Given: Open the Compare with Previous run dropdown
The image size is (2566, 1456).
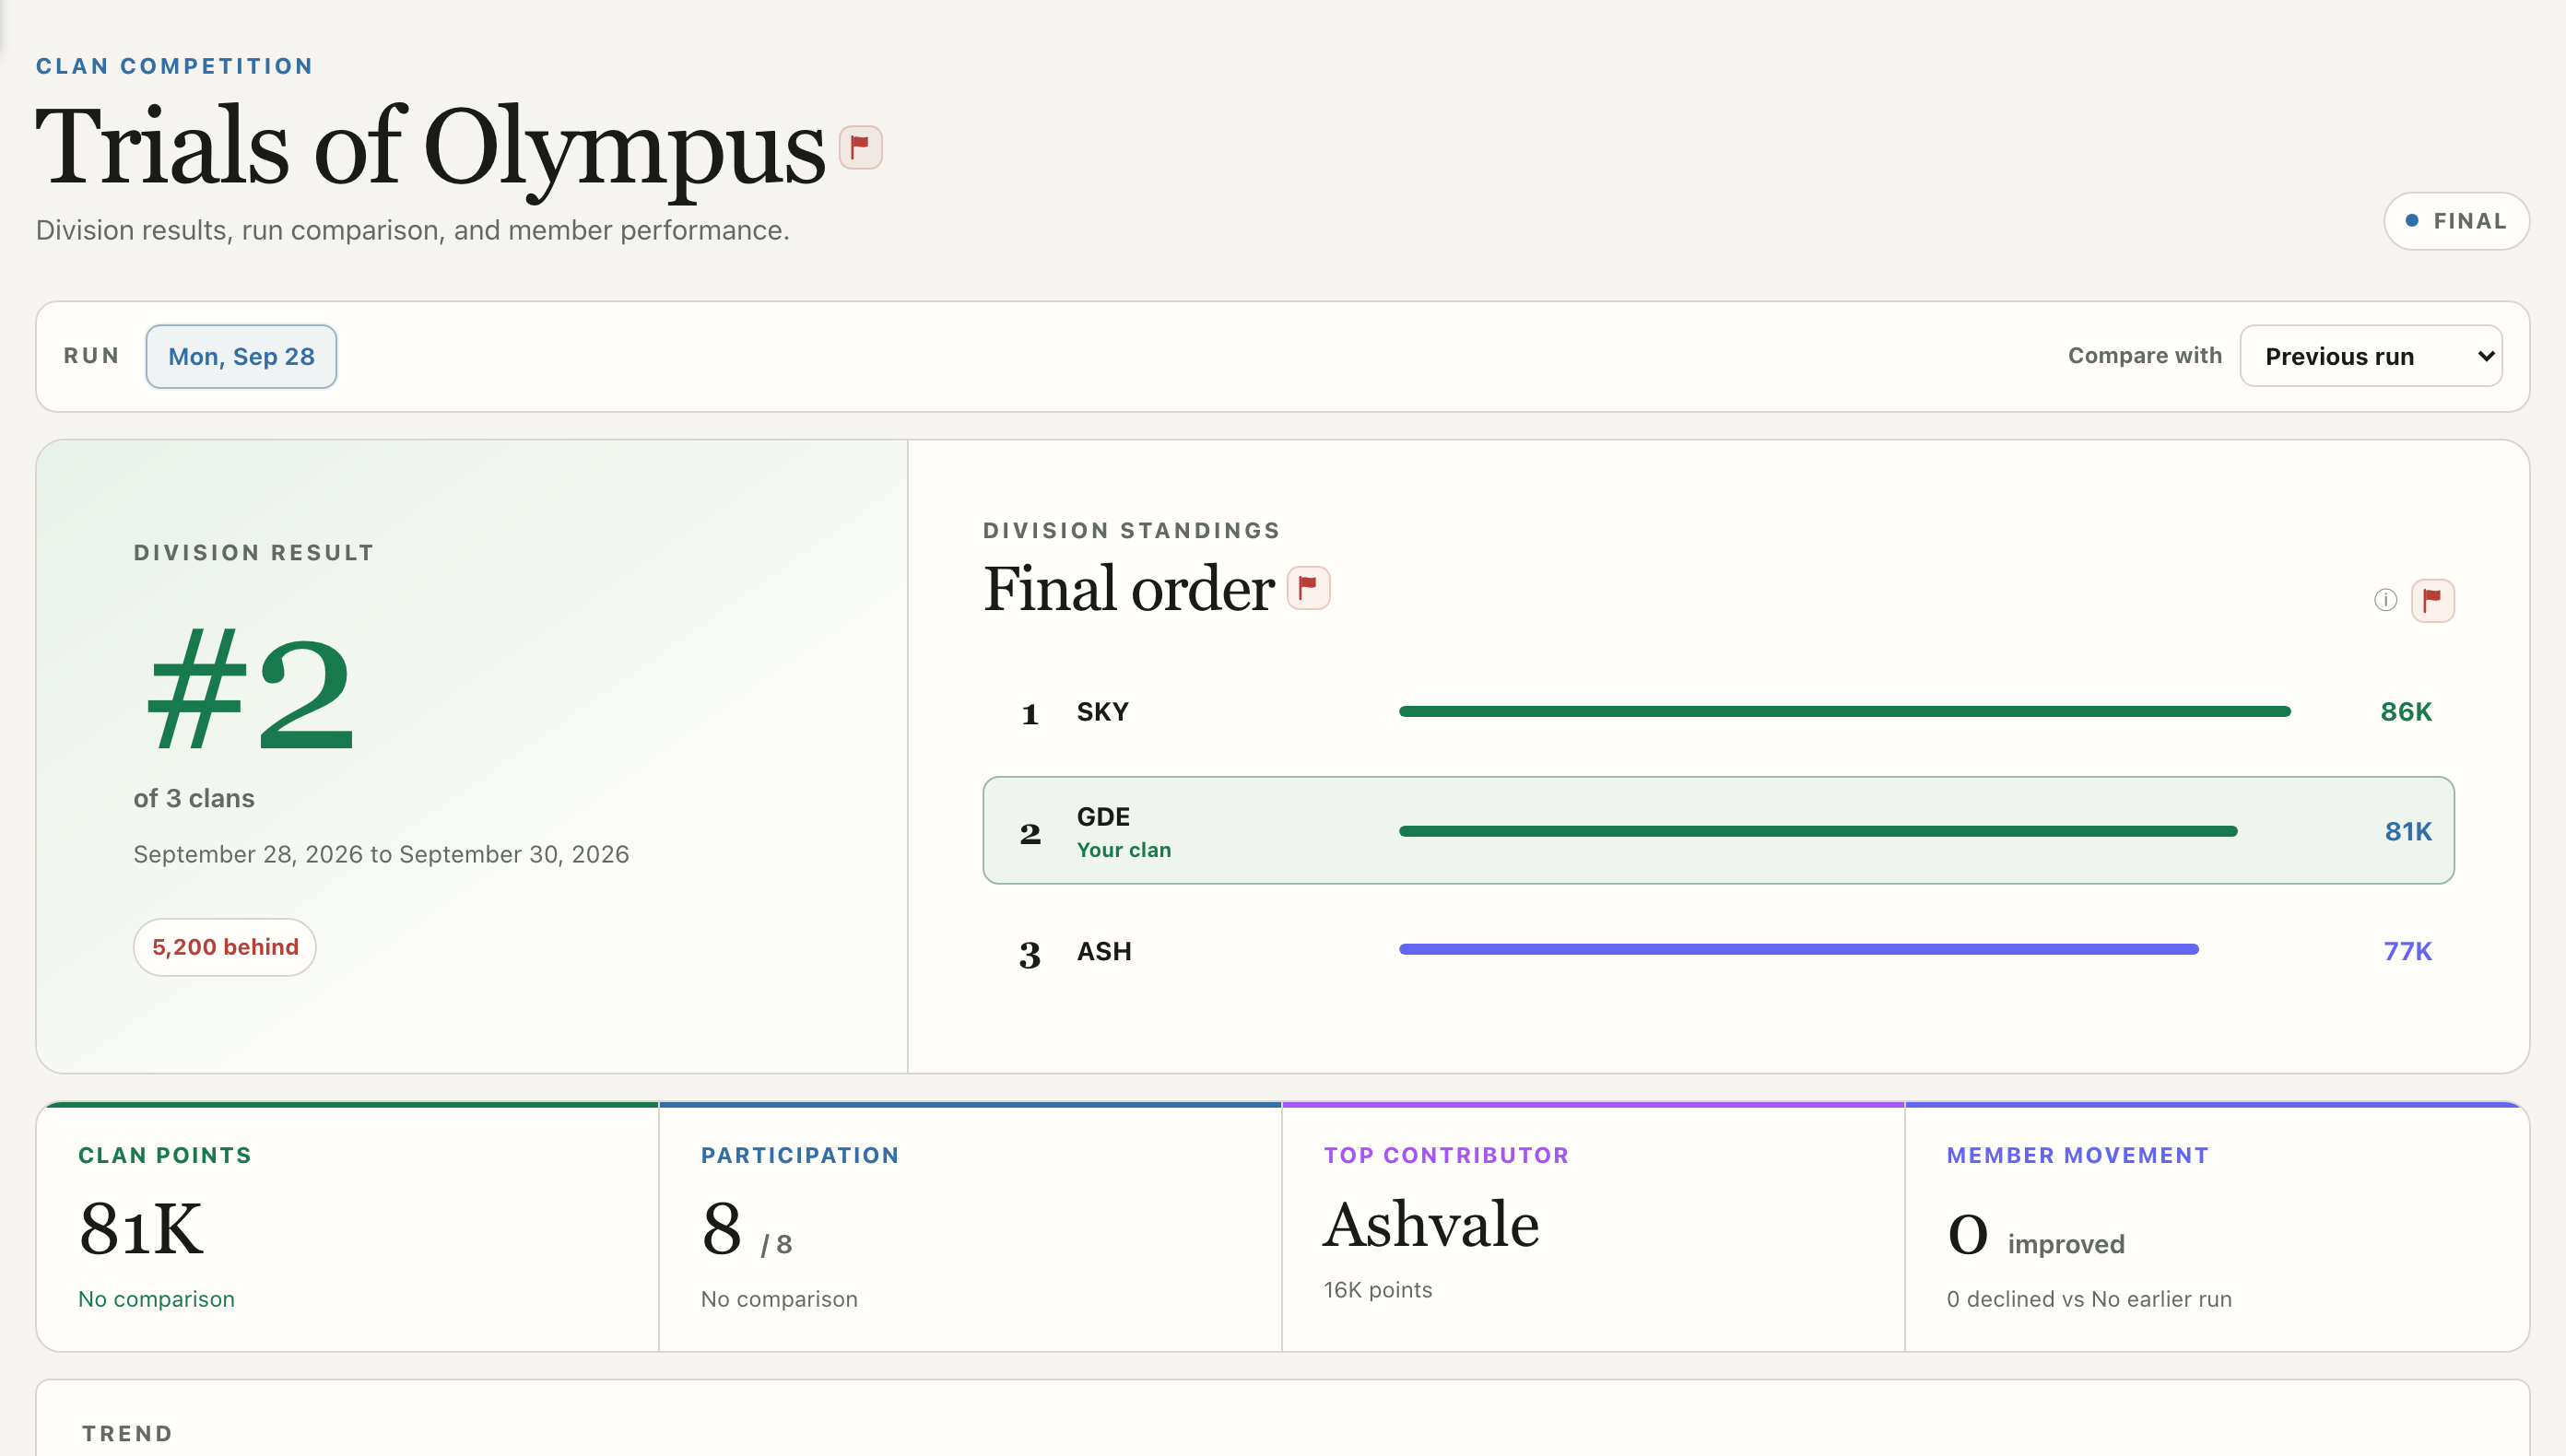Looking at the screenshot, I should (x=2370, y=356).
